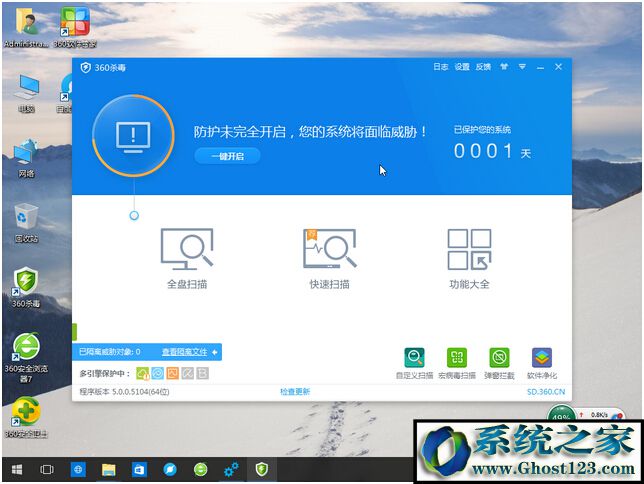
Task: Open the 日志 log menu
Action: (440, 67)
